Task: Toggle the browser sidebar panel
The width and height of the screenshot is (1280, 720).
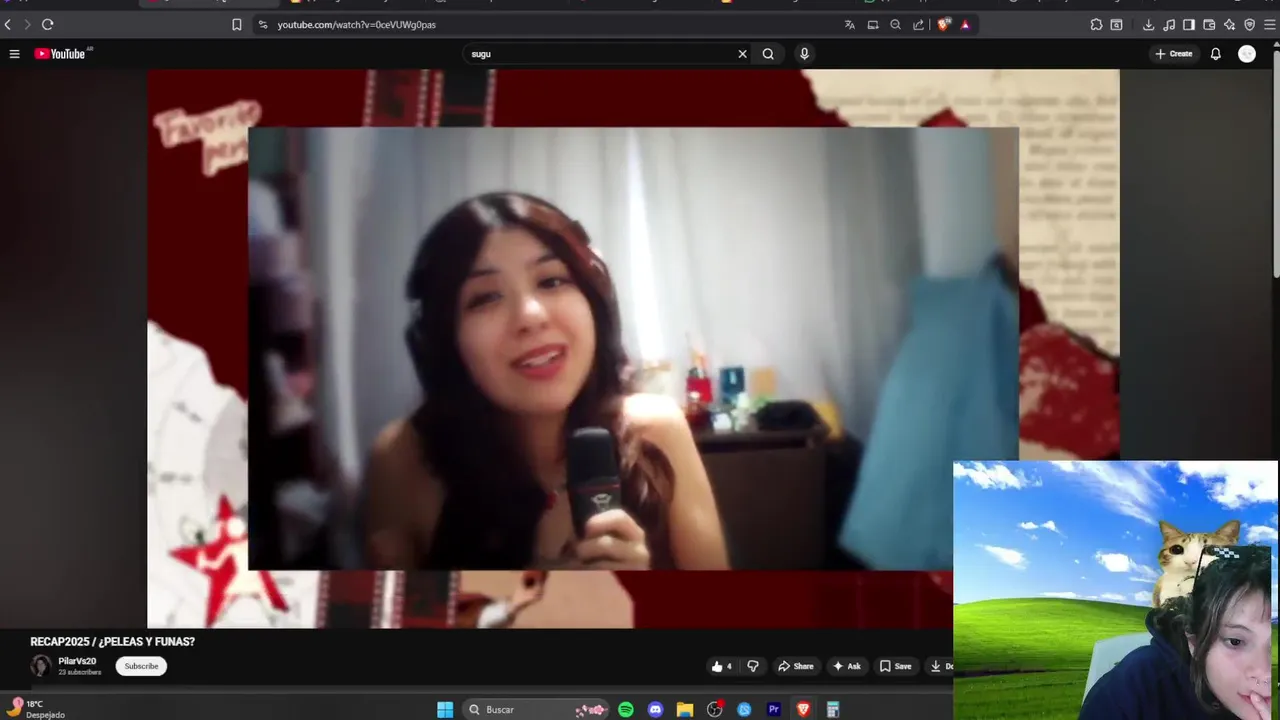Action: [x=1189, y=24]
